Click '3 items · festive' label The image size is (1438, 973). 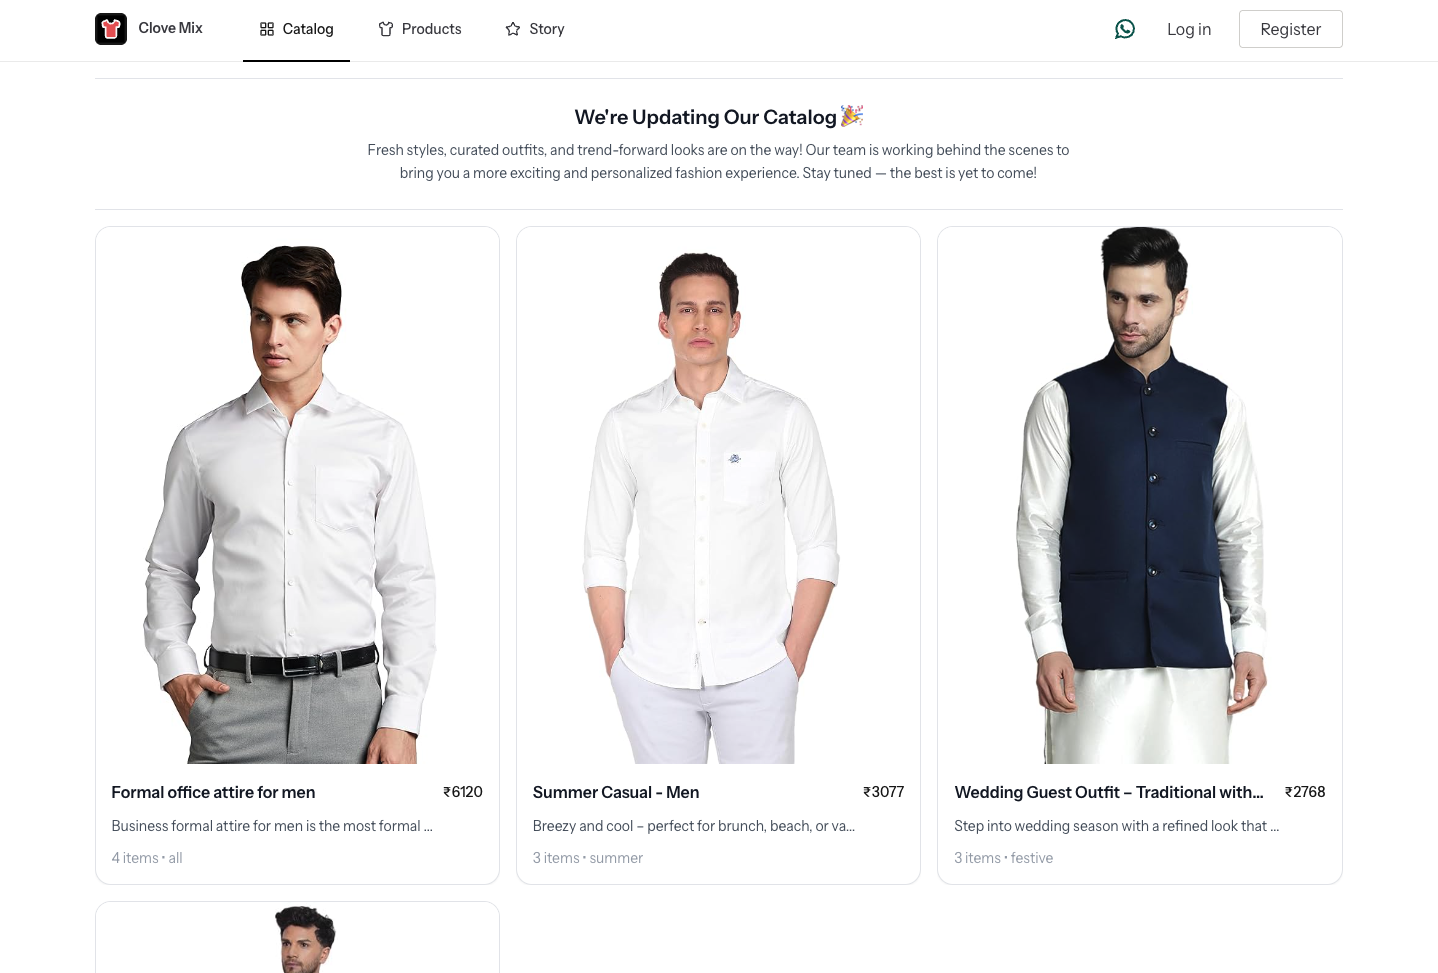(1003, 858)
